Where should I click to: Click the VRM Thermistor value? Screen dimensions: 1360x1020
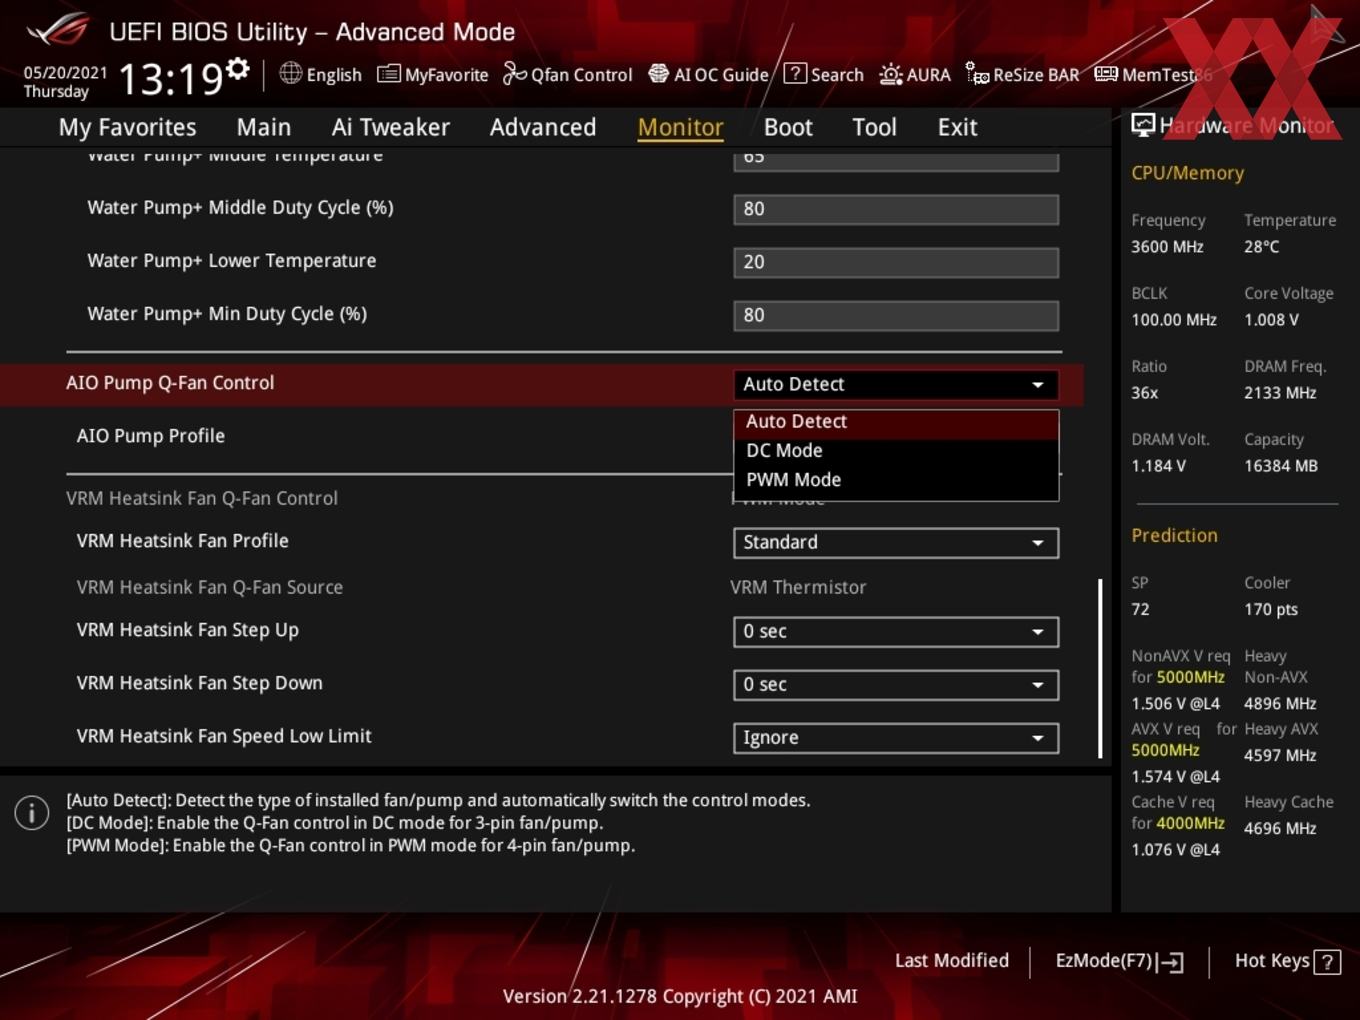tap(798, 587)
